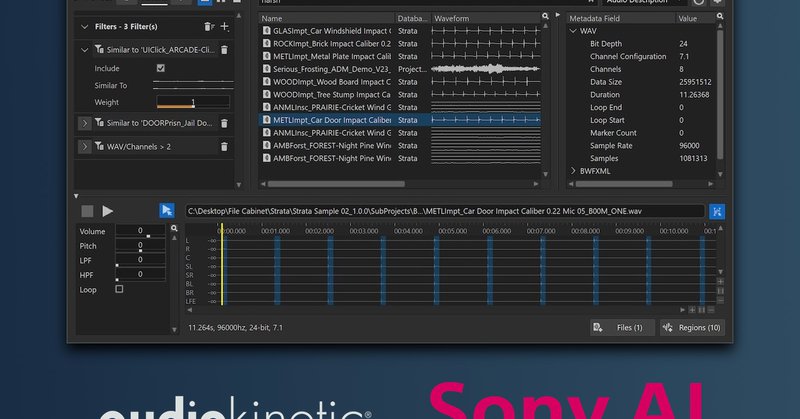800x419 pixels.
Task: Click the Waveform column header
Action: [x=486, y=18]
